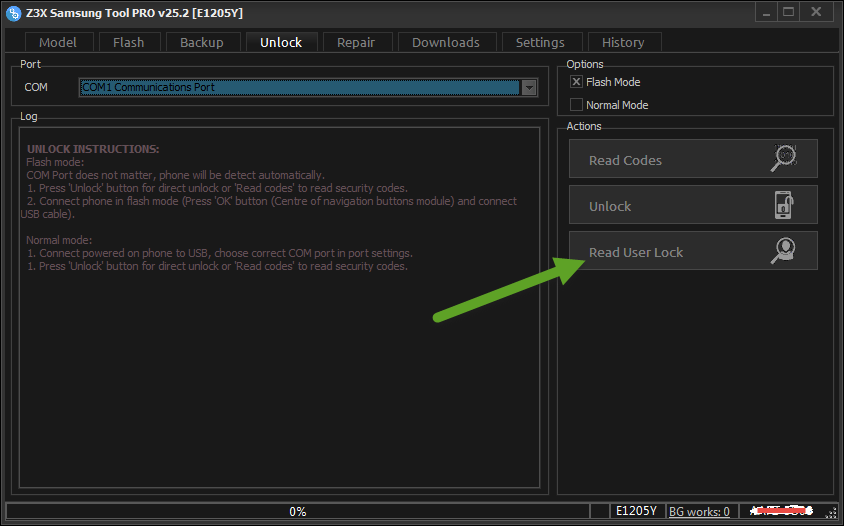Enable the Flash Mode checkbox
Viewport: 844px width, 526px height.
click(576, 82)
